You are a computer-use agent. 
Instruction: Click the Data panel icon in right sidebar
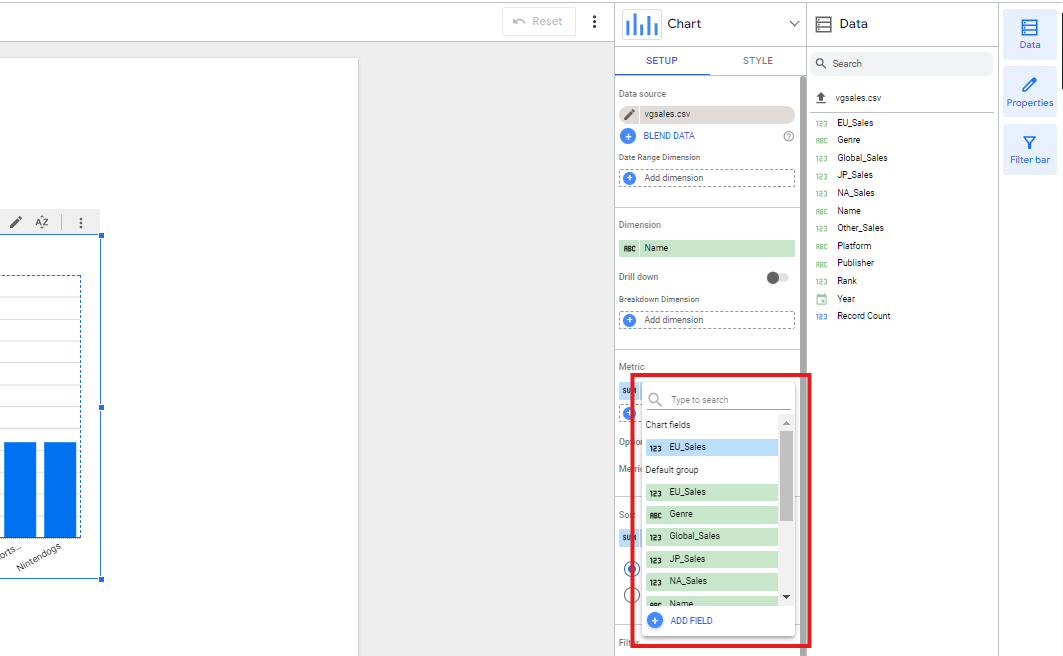pyautogui.click(x=1029, y=34)
